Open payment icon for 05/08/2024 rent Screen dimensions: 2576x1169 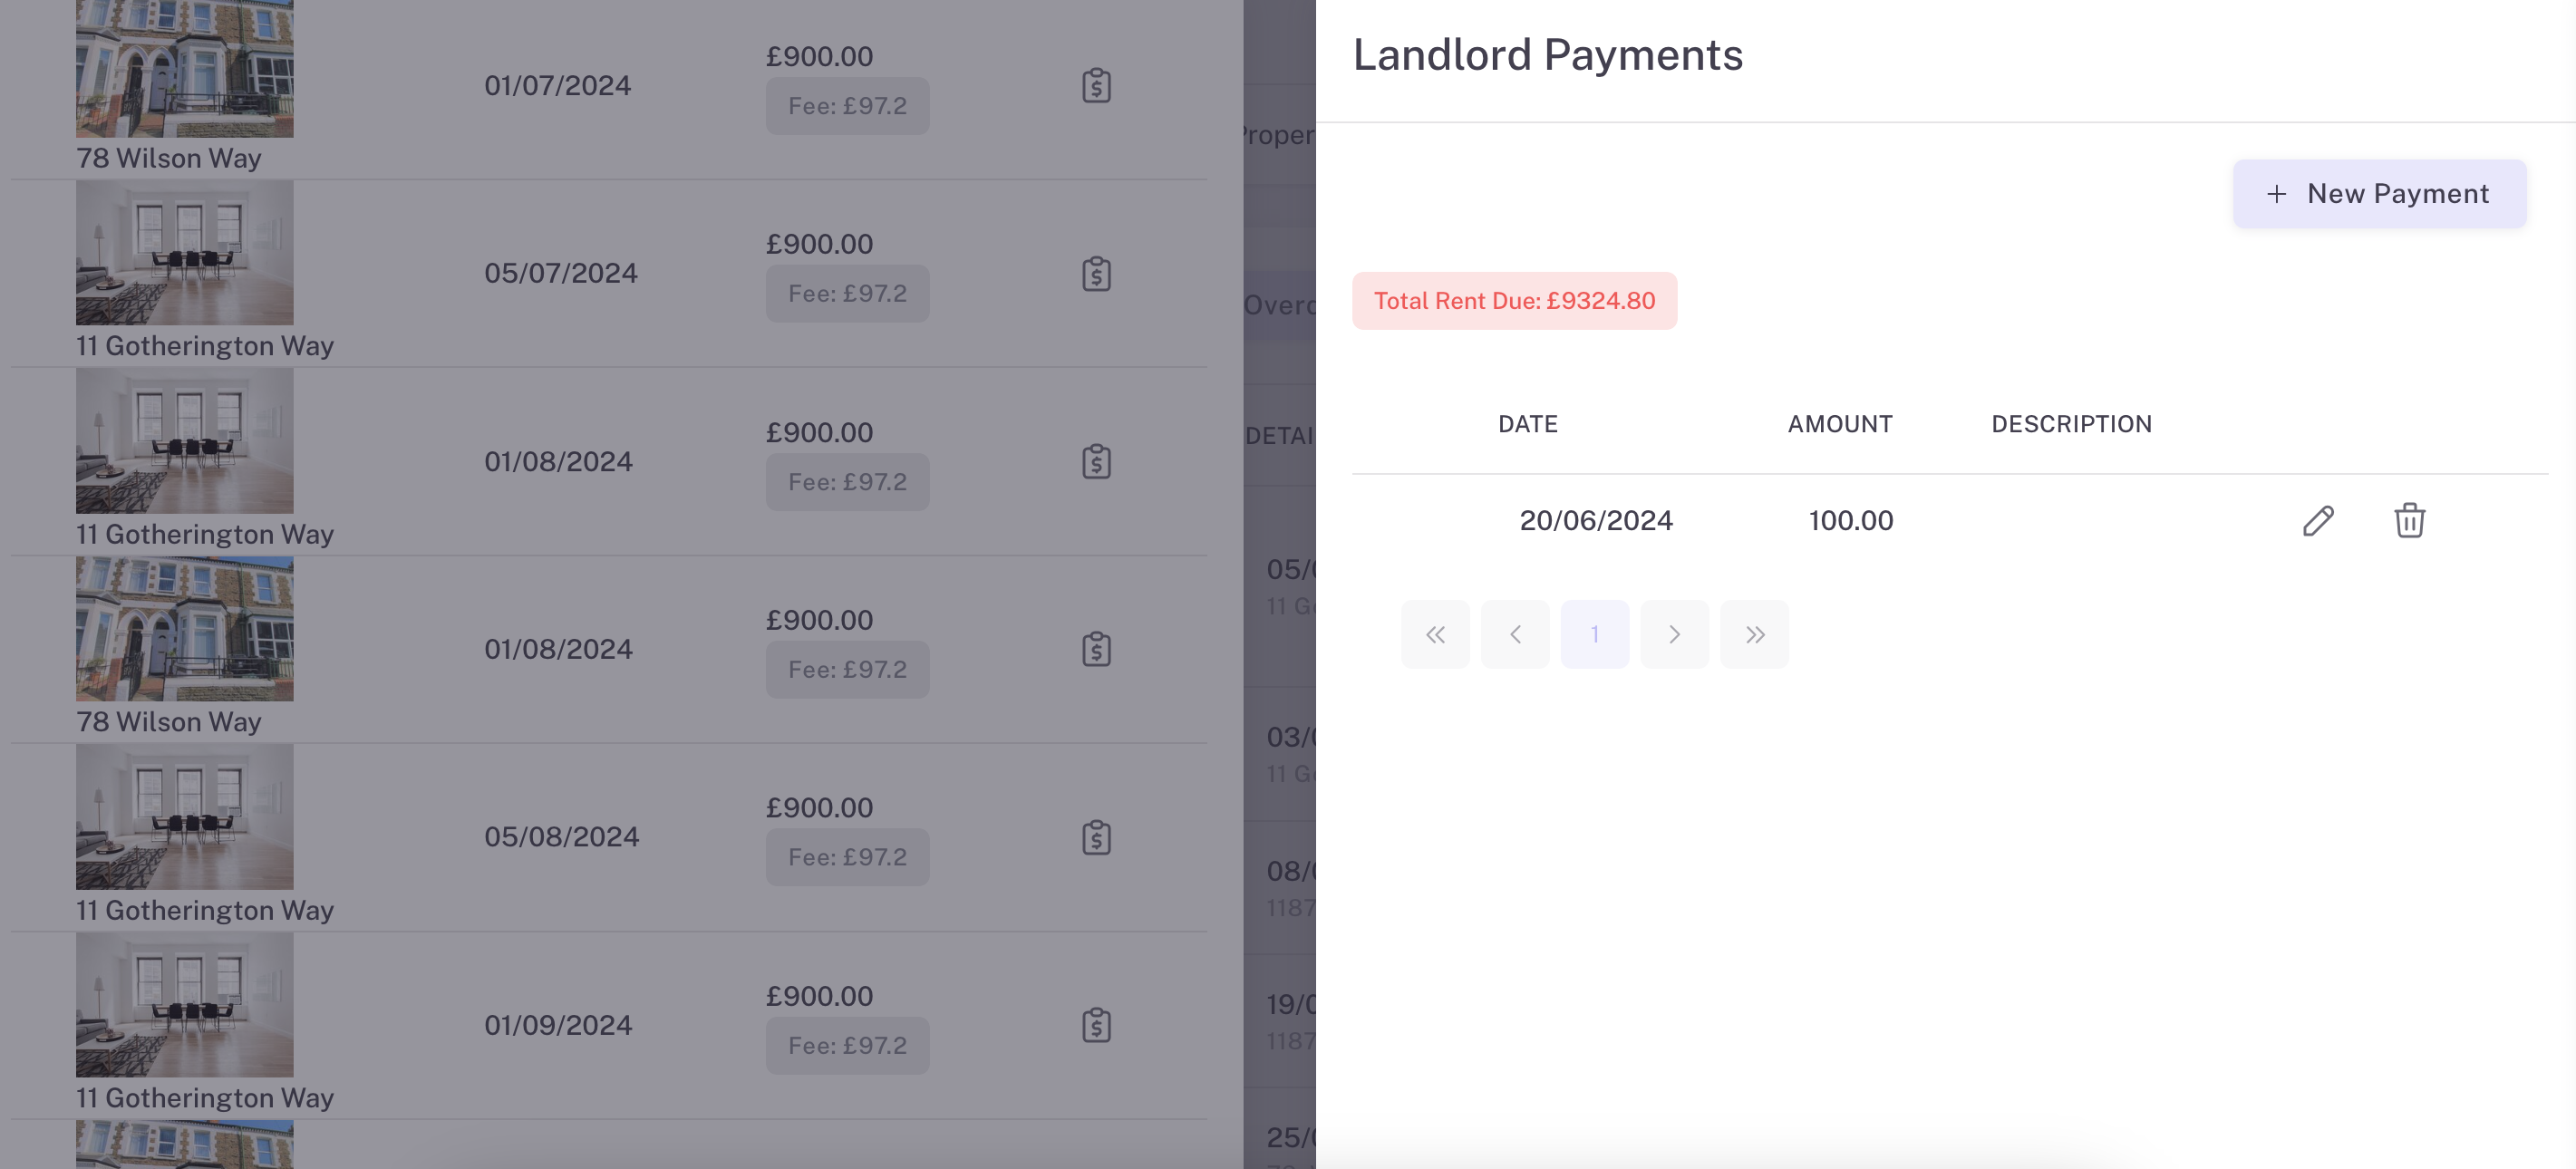(x=1096, y=838)
